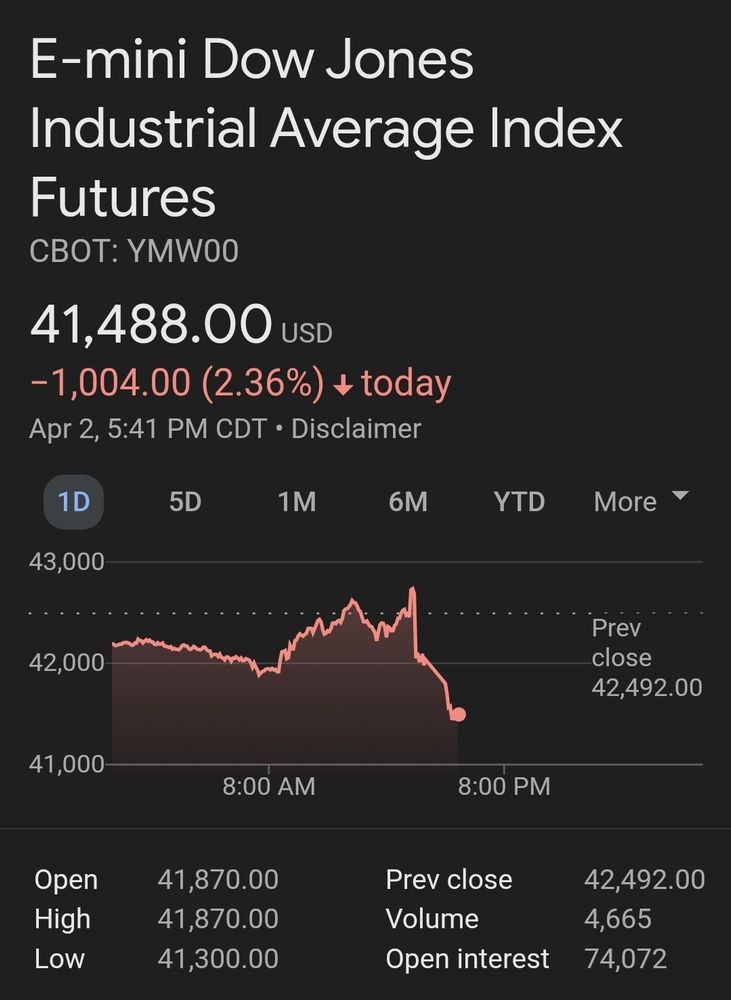The width and height of the screenshot is (731, 1000).
Task: Expand the More time ranges dropdown
Action: [641, 502]
